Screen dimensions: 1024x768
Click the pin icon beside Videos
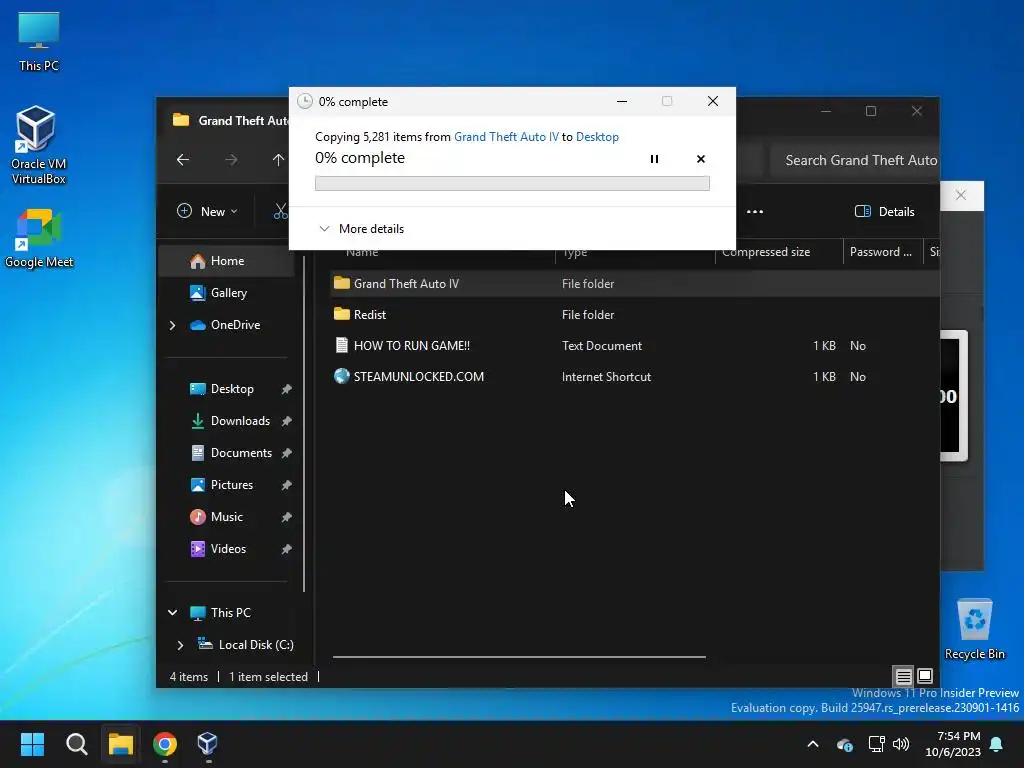pos(286,549)
